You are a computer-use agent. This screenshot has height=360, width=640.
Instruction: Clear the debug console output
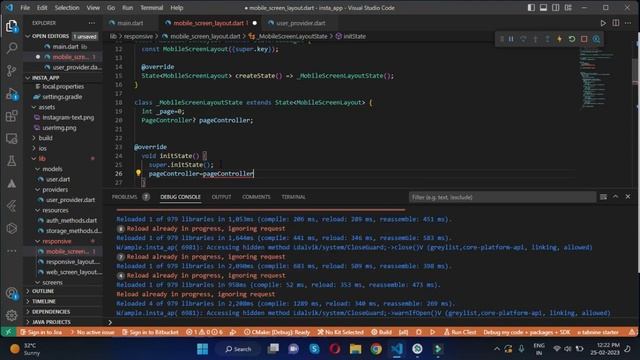point(603,197)
